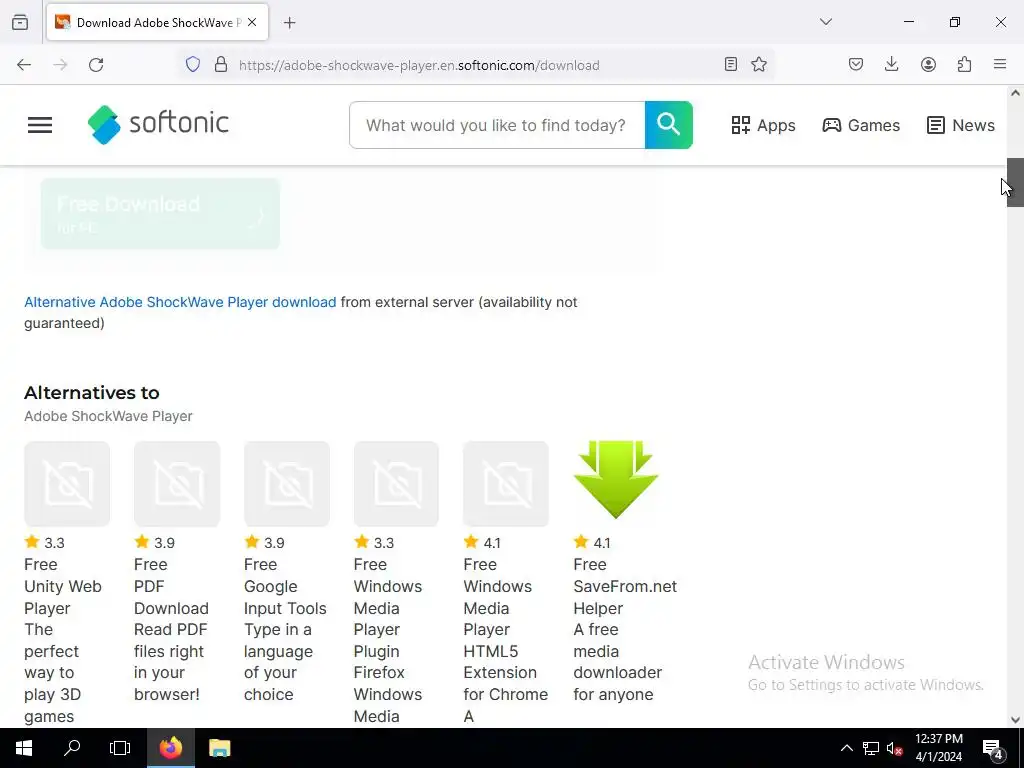Click the SaveFrom.net Helper green arrow icon

click(616, 480)
